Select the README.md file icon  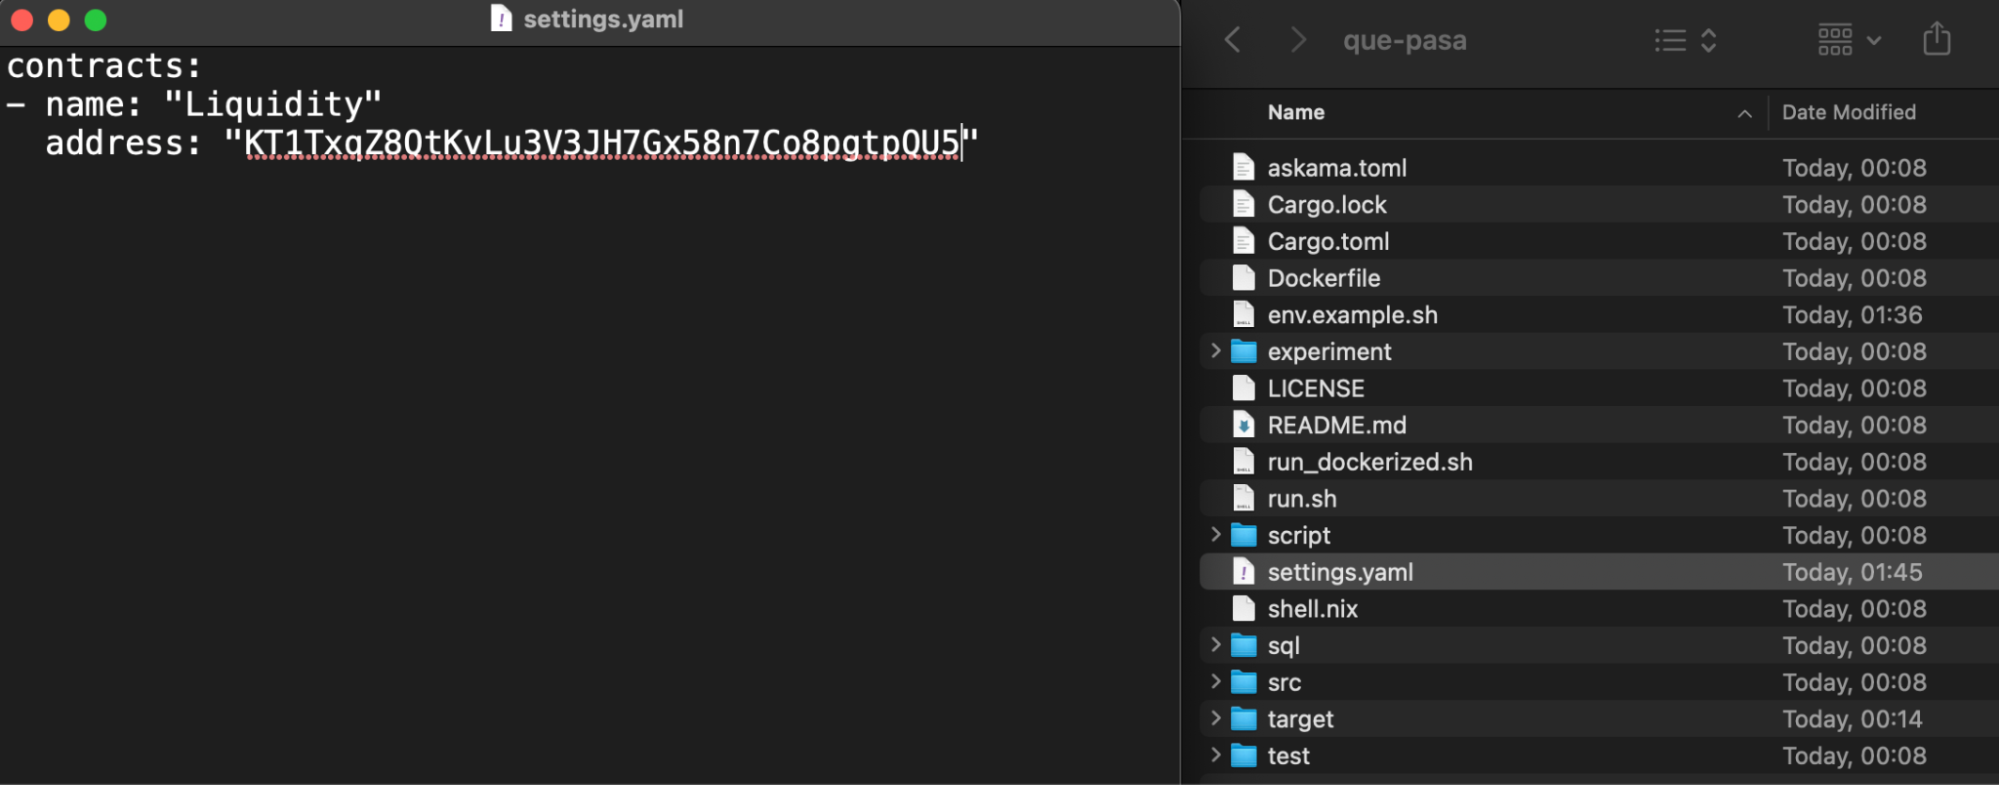1243,425
